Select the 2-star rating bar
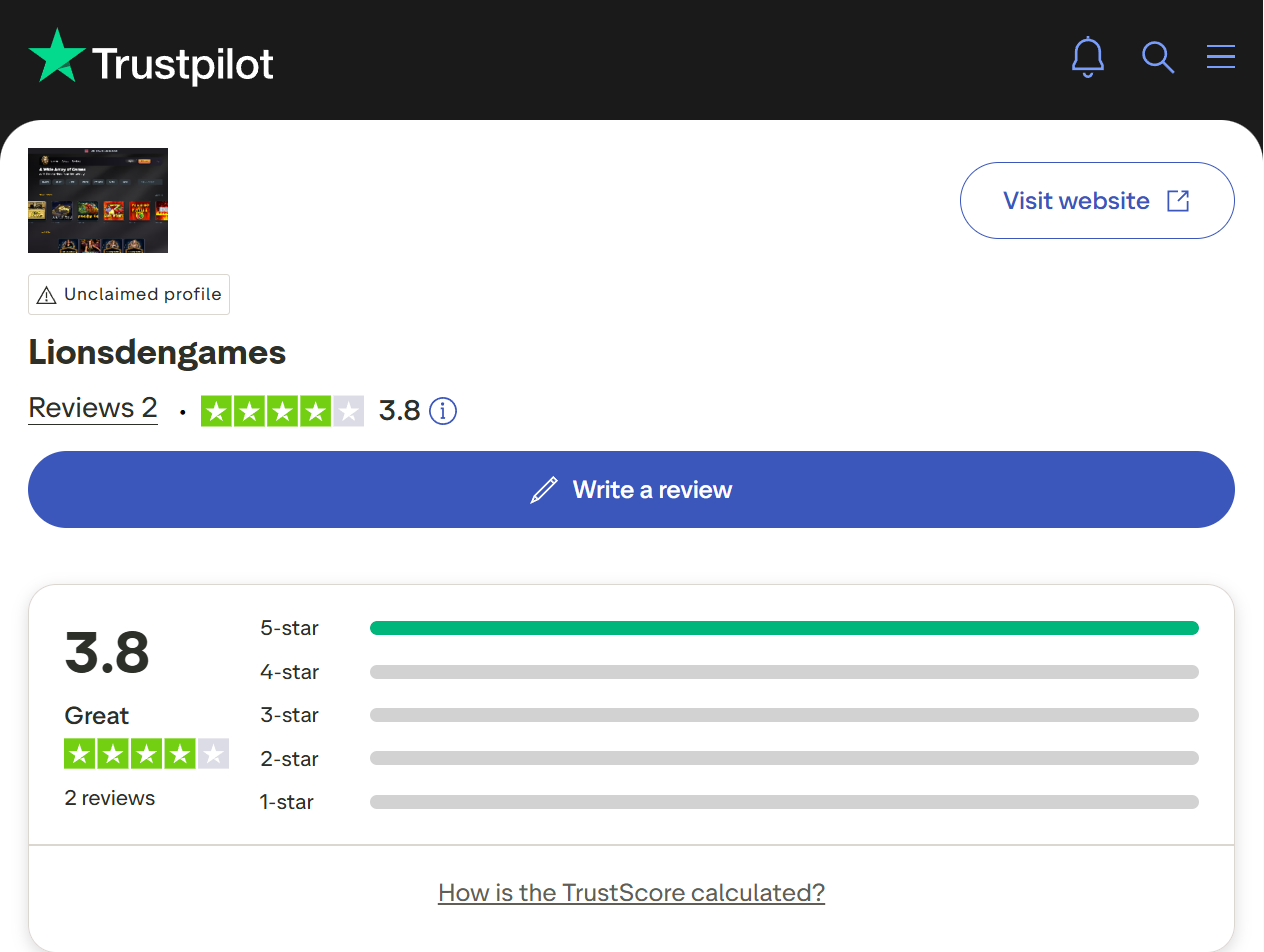The image size is (1264, 952). coord(783,759)
